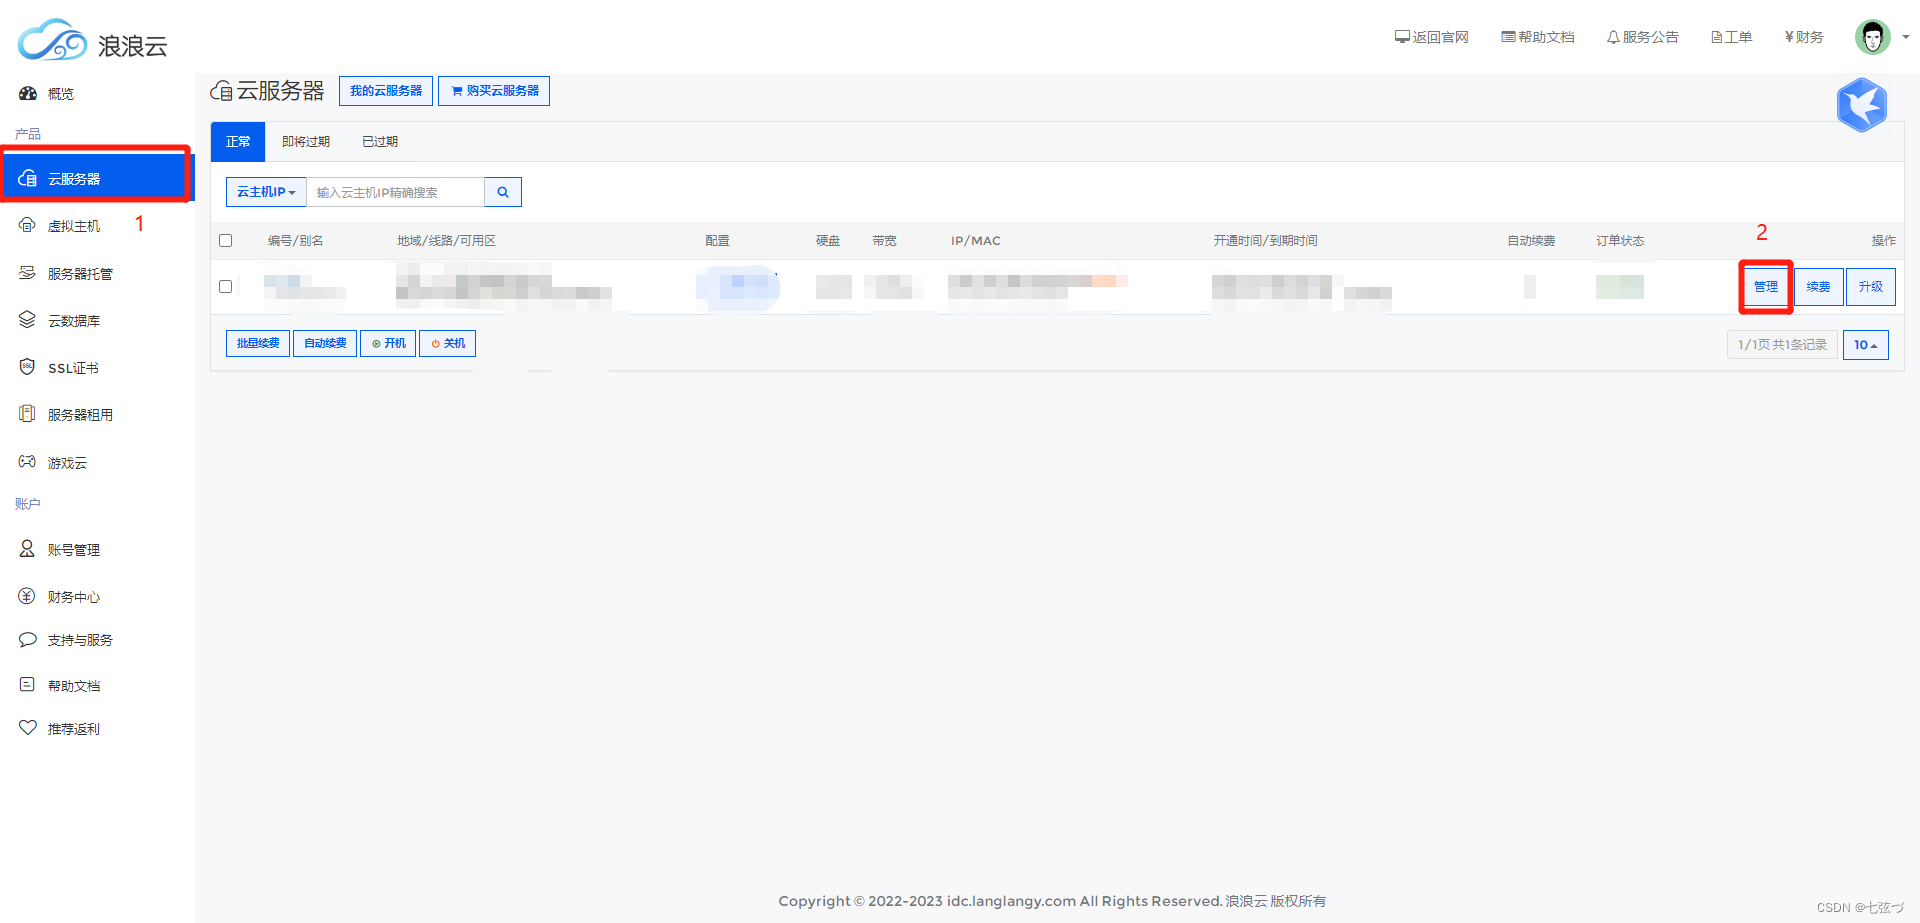Click the 财务 link in top bar

(x=1804, y=37)
